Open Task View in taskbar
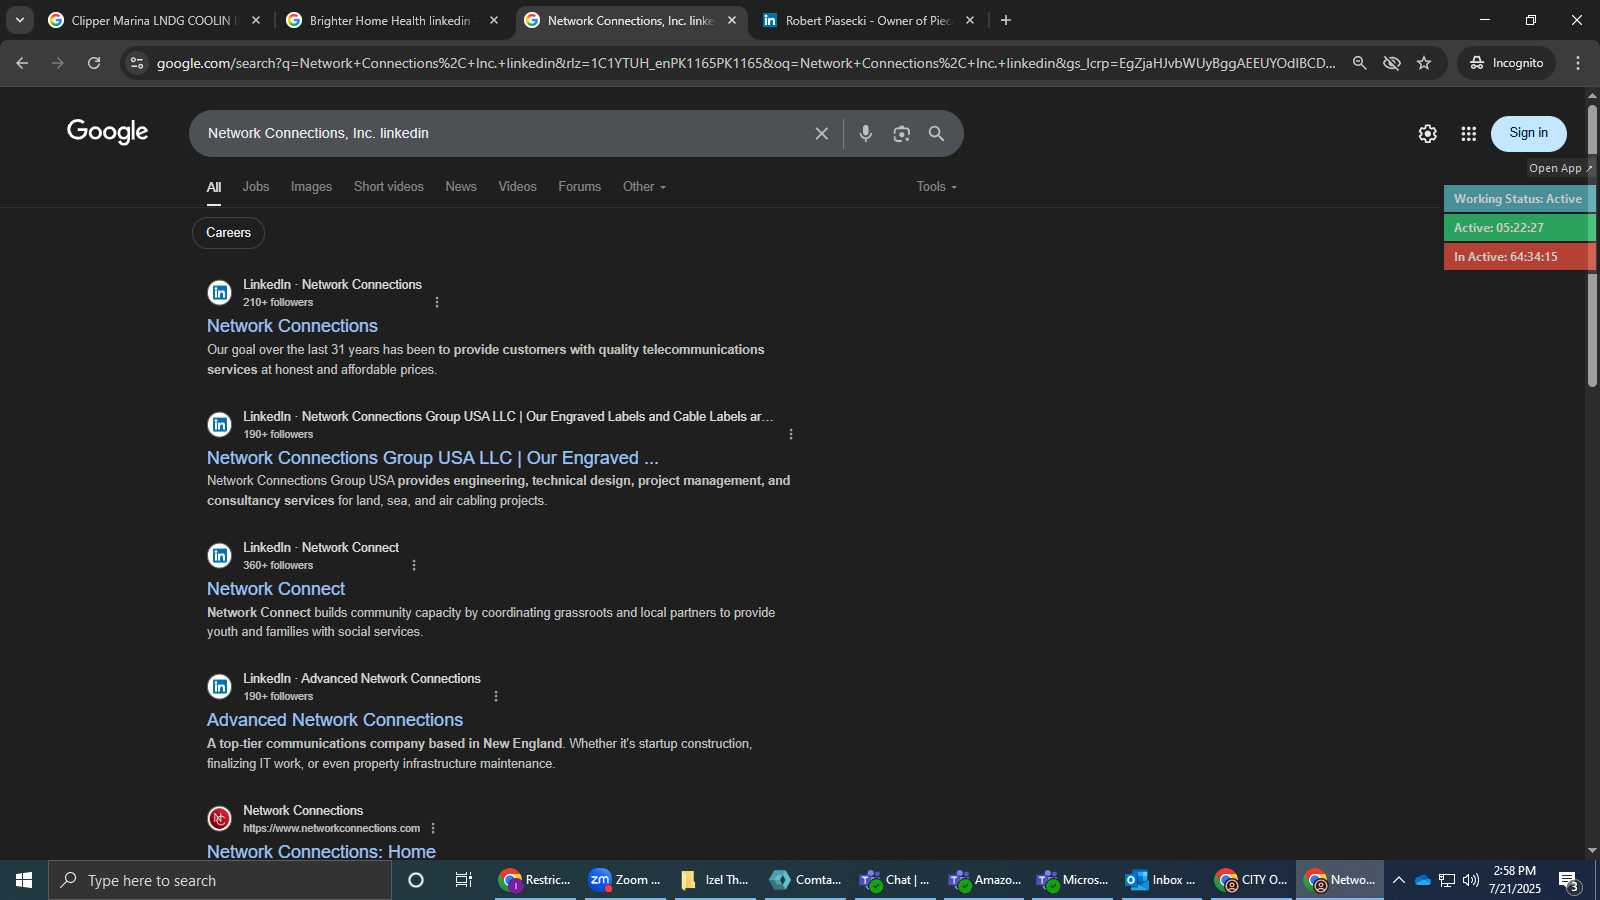This screenshot has width=1600, height=900. pyautogui.click(x=464, y=881)
